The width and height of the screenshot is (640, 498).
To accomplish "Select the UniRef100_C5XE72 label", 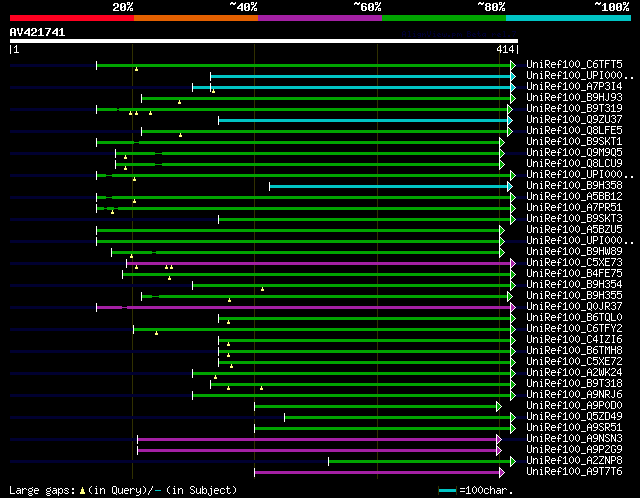I will pyautogui.click(x=574, y=362).
